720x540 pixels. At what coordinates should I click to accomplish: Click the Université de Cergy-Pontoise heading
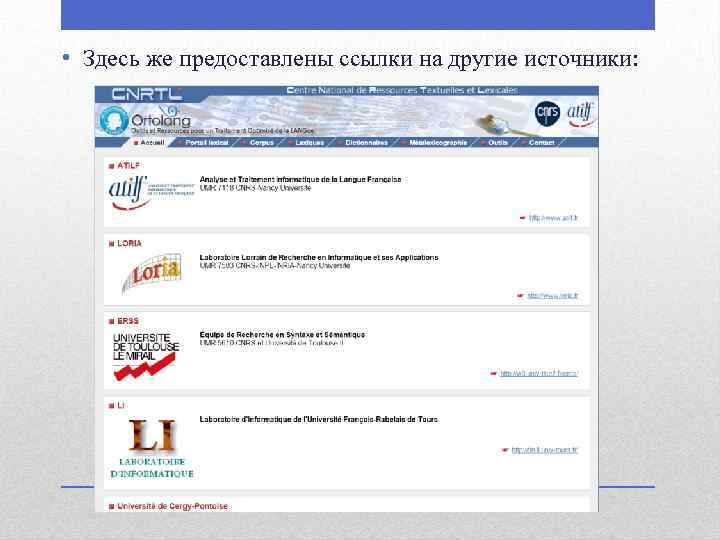click(172, 506)
